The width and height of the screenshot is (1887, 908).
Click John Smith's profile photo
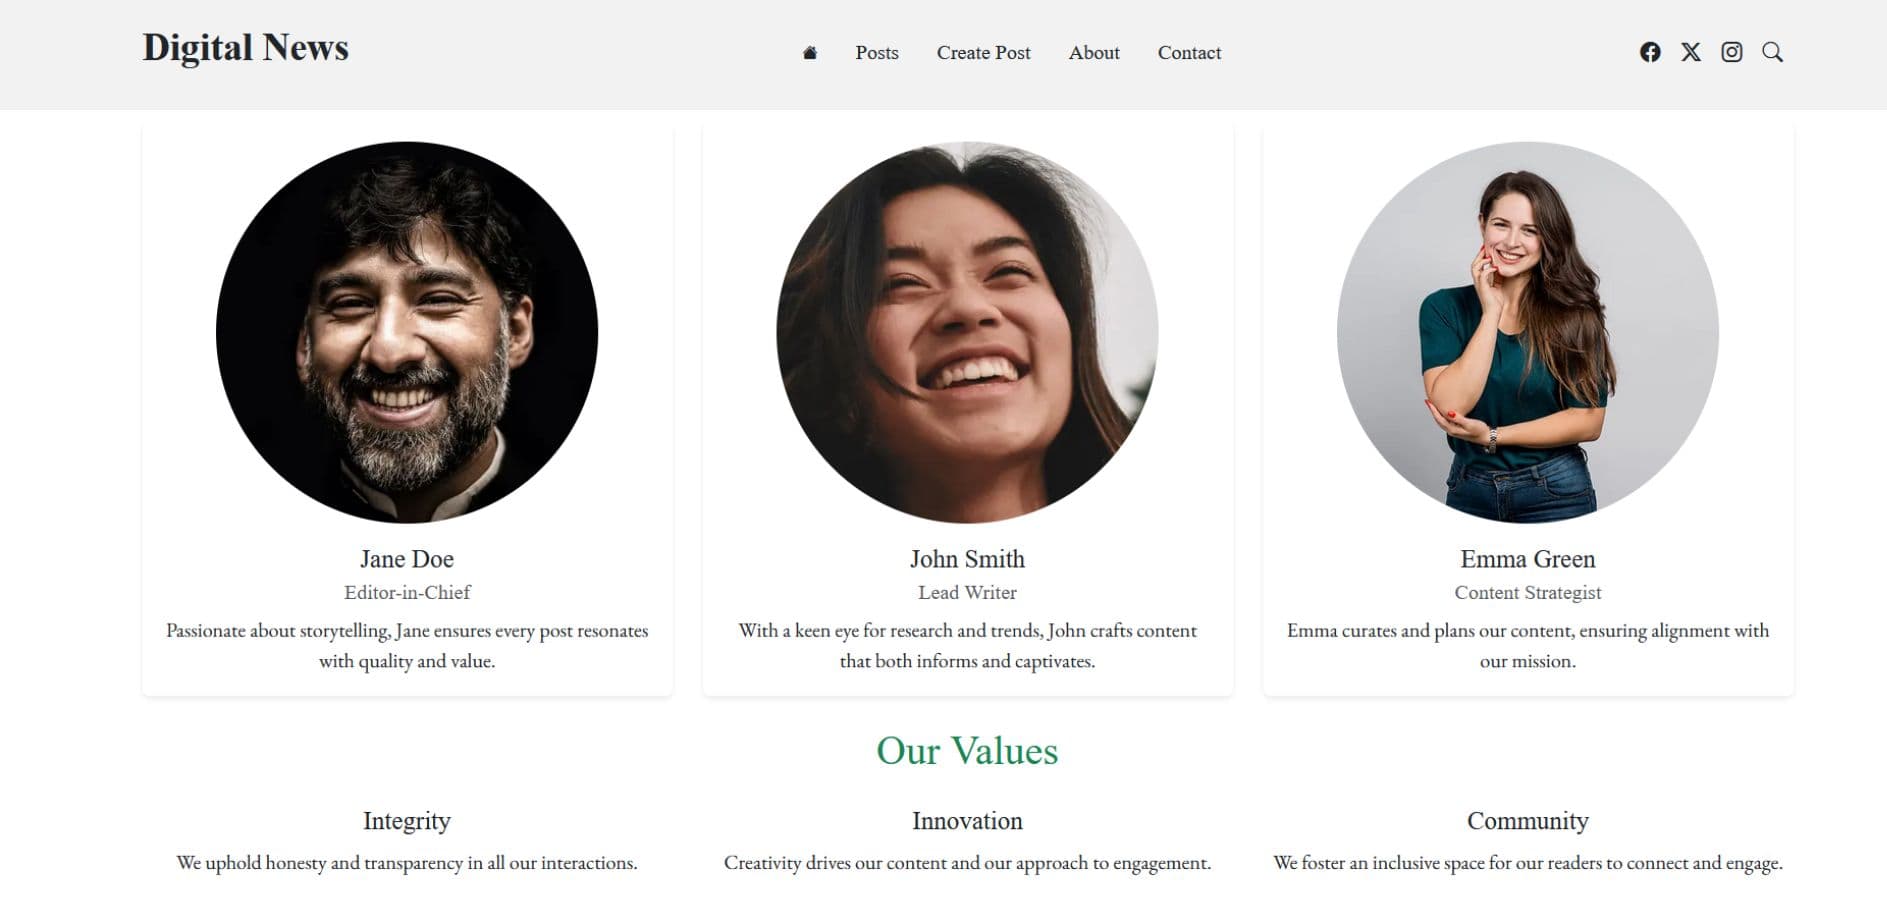[967, 332]
